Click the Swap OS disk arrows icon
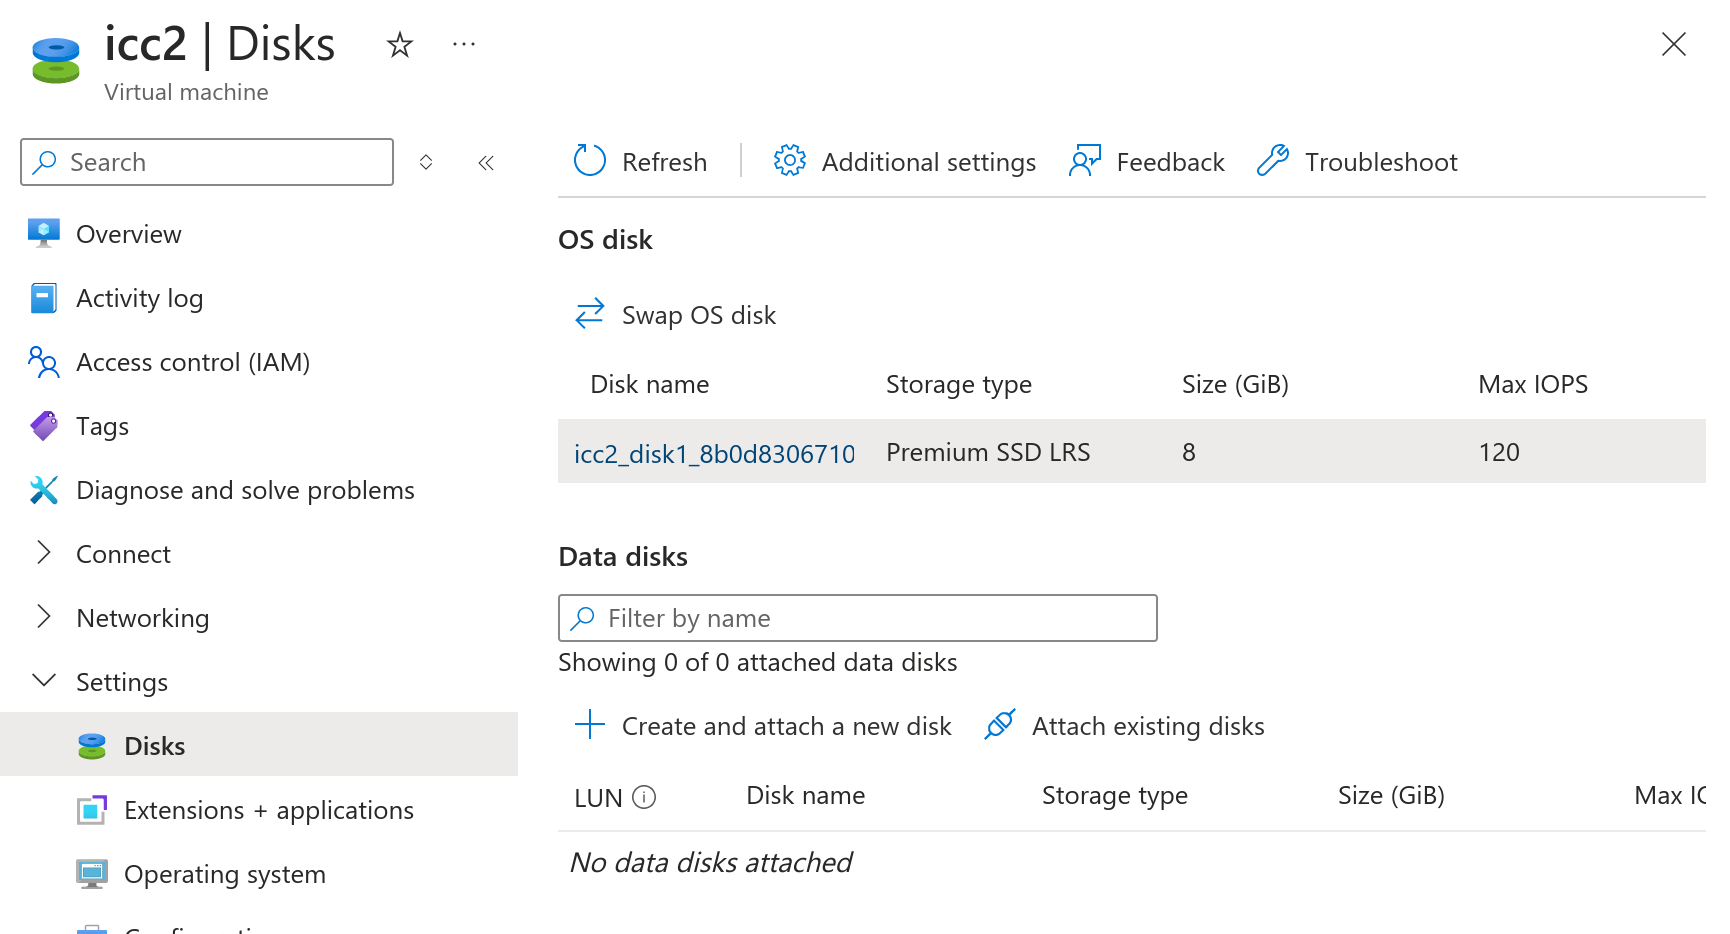This screenshot has width=1730, height=934. point(590,314)
